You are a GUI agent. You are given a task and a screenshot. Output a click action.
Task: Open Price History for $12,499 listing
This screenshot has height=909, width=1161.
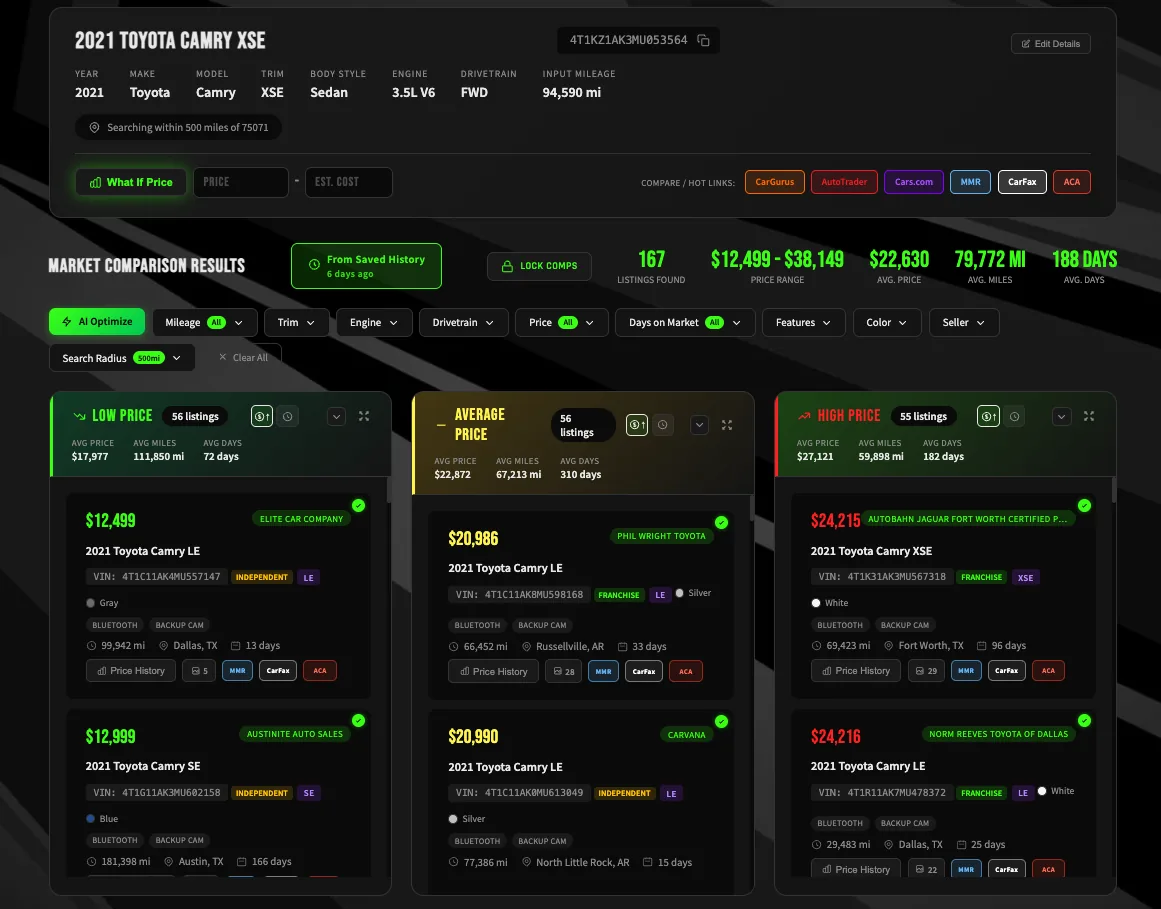point(131,671)
